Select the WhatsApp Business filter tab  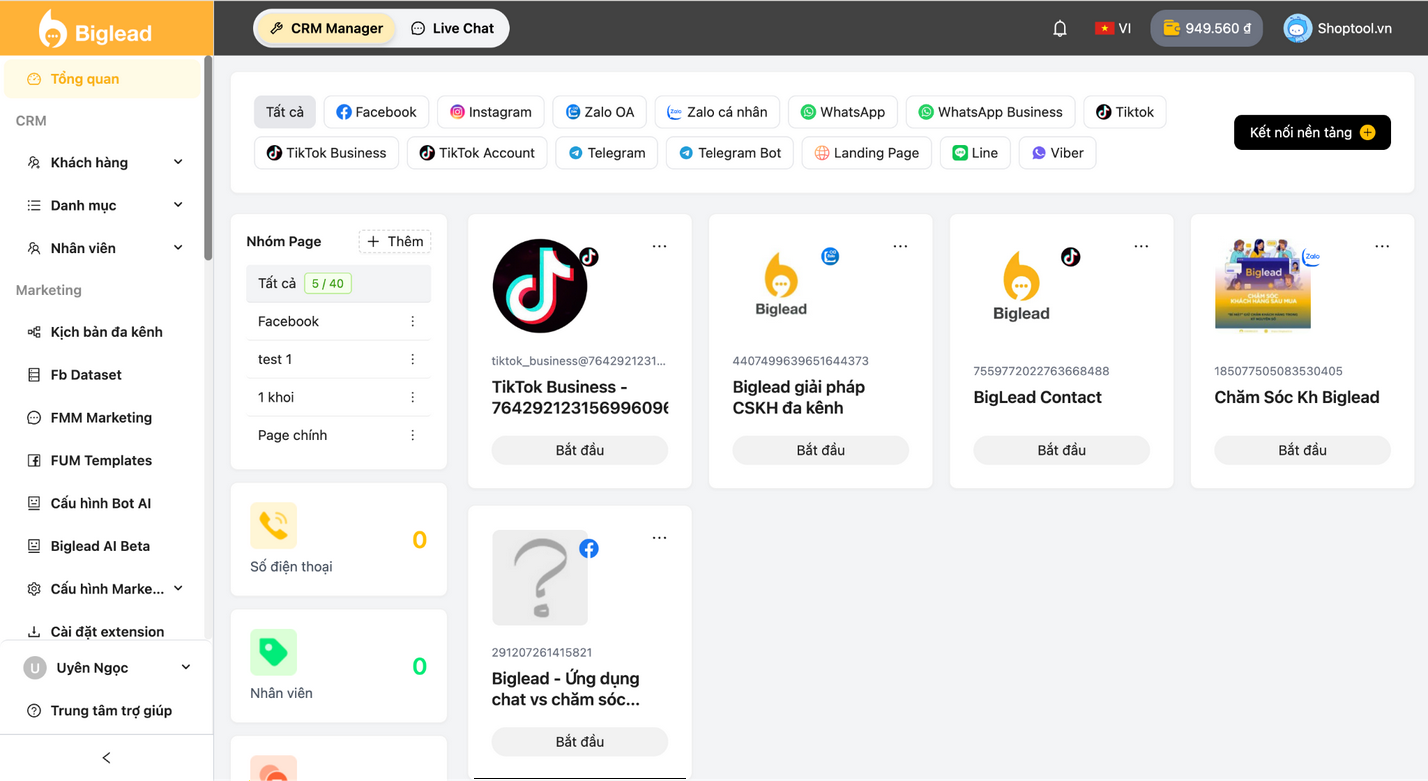tap(990, 112)
